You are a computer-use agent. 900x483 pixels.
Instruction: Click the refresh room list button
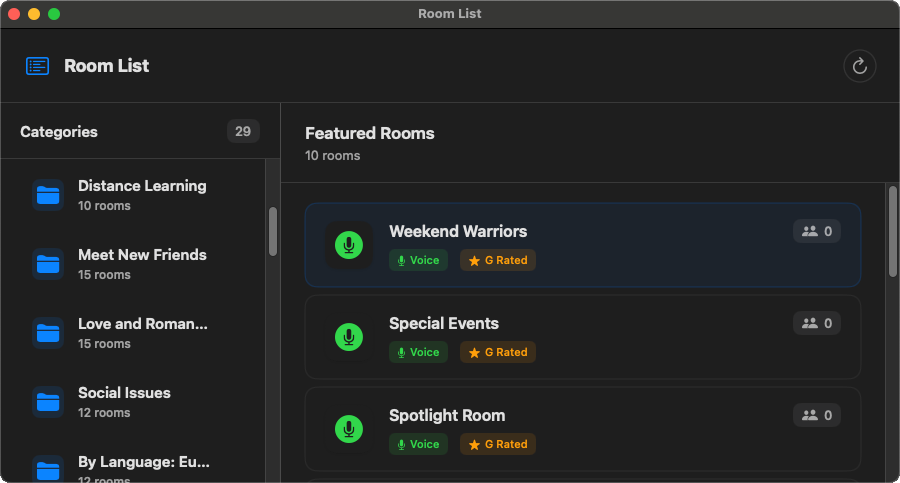[x=859, y=66]
